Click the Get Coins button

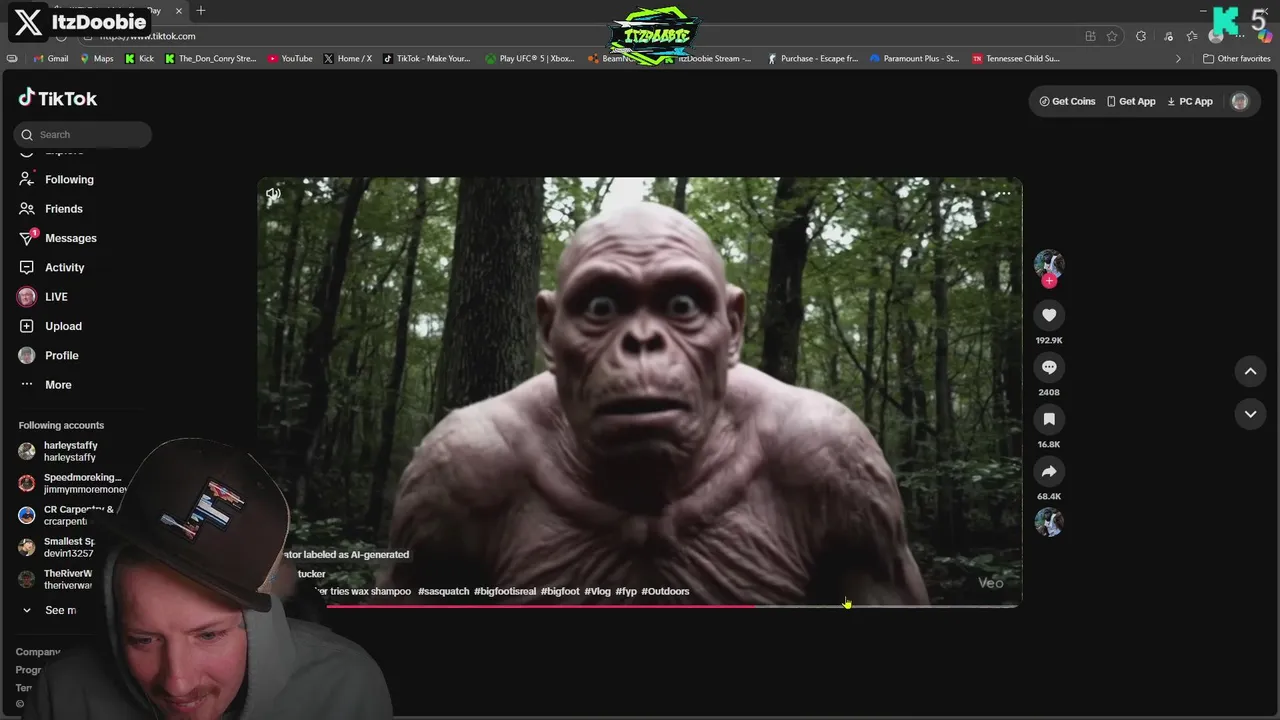(1067, 101)
